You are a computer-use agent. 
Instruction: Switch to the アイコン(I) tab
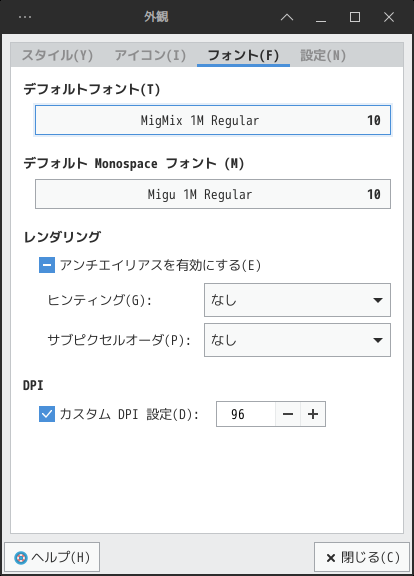pyautogui.click(x=150, y=55)
